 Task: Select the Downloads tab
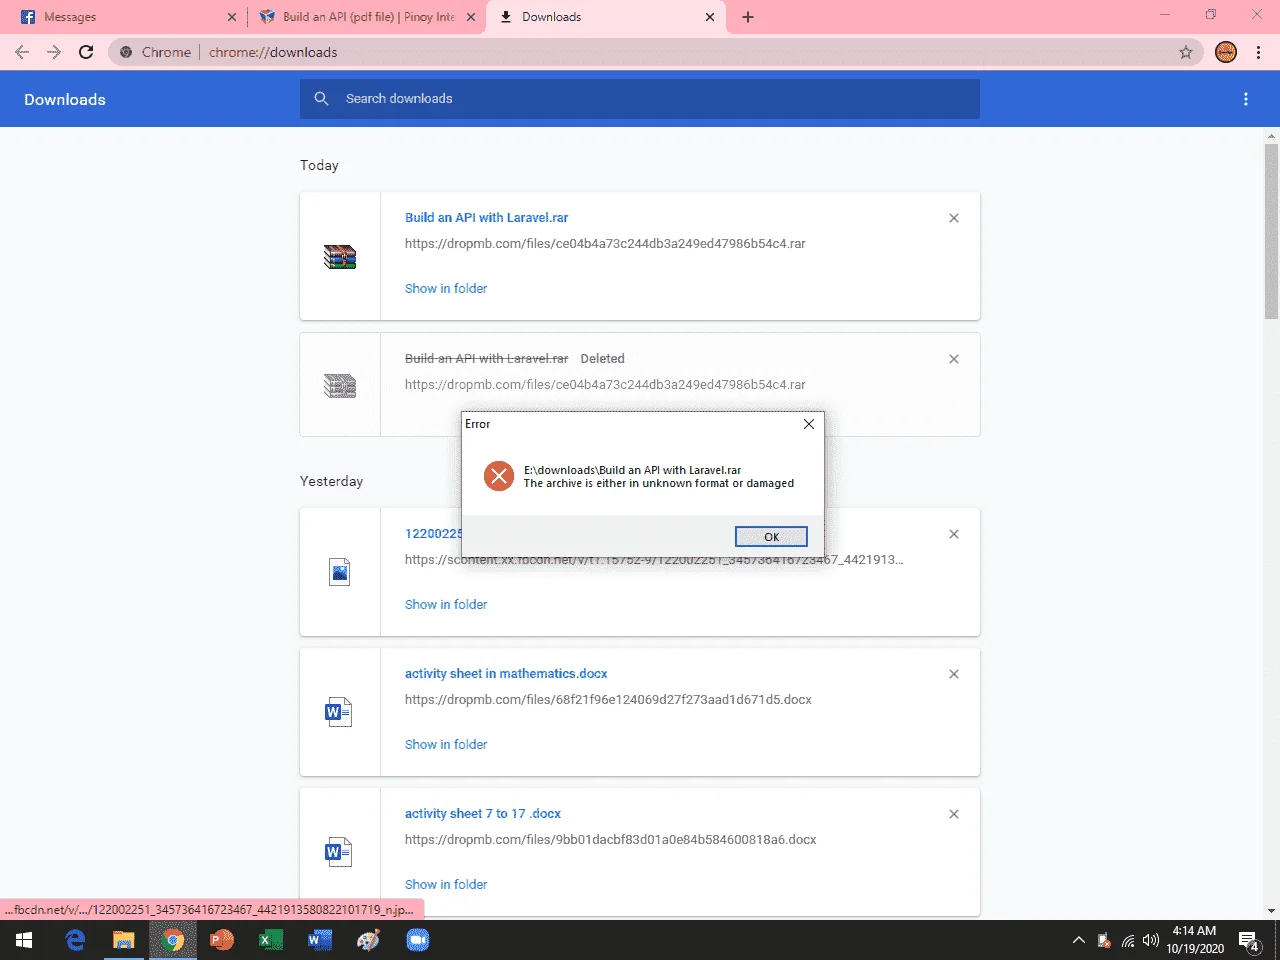(x=607, y=17)
